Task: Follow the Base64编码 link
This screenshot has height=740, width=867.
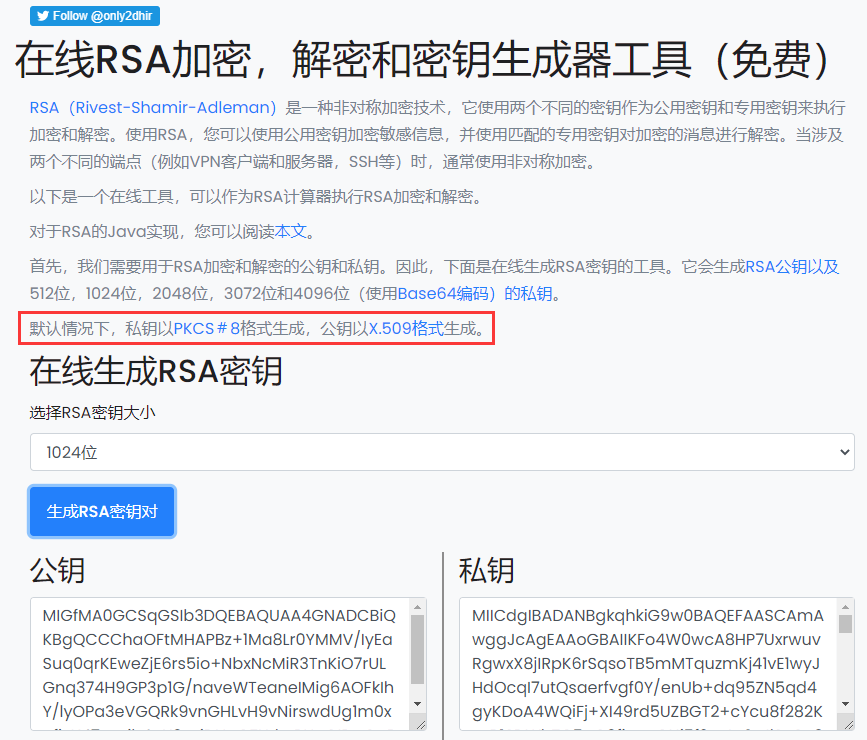Action: click(447, 294)
